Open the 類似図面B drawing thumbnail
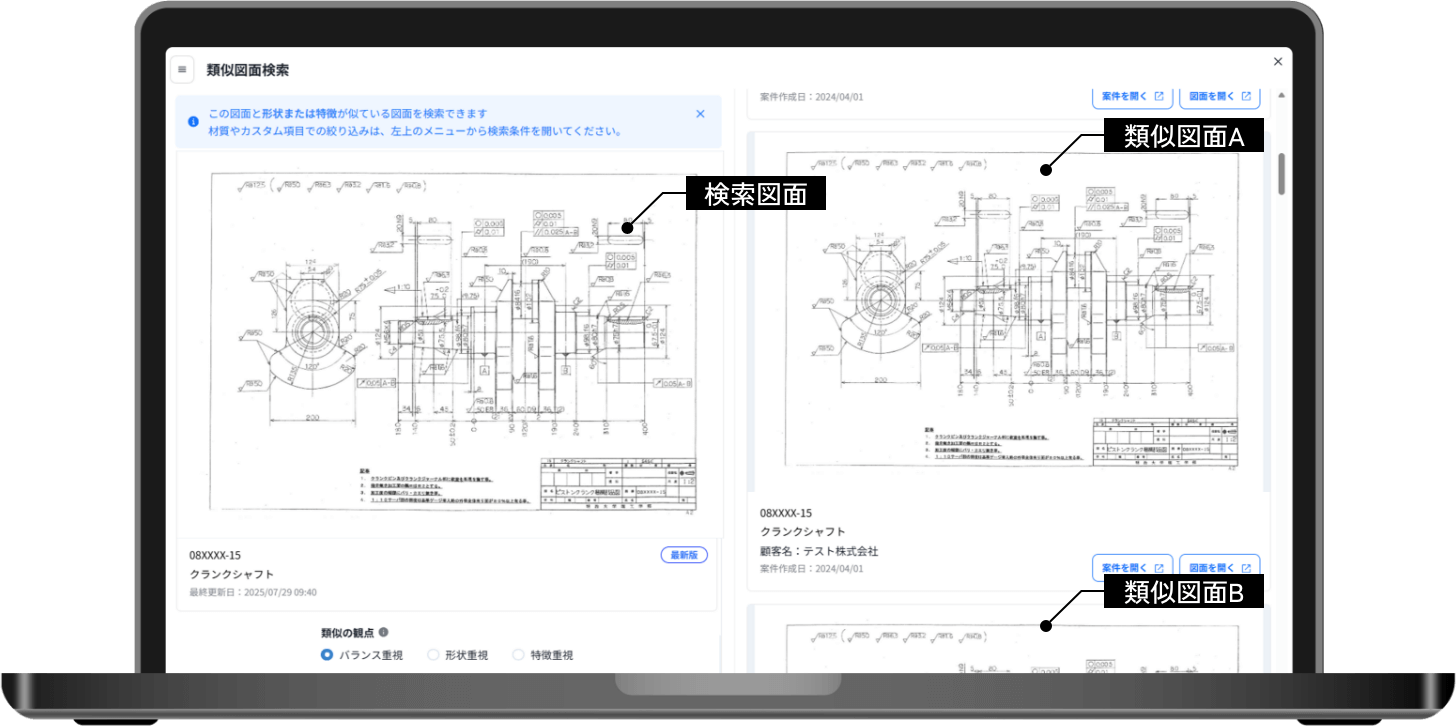 coord(1007,645)
